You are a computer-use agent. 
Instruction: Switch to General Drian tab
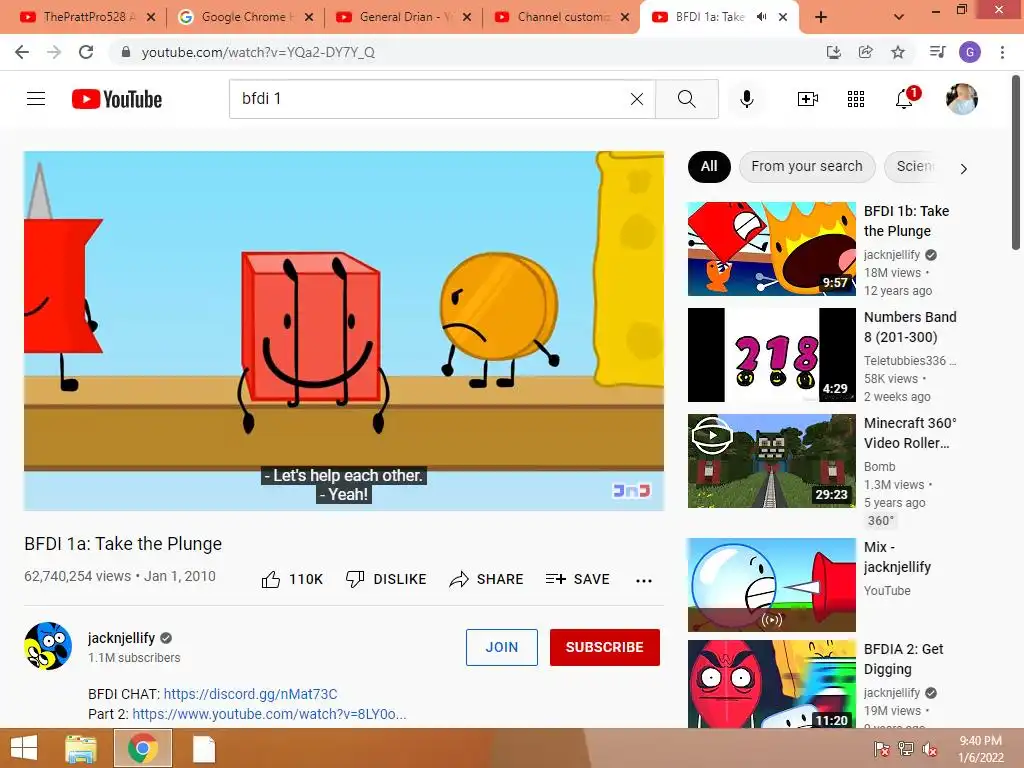[402, 17]
